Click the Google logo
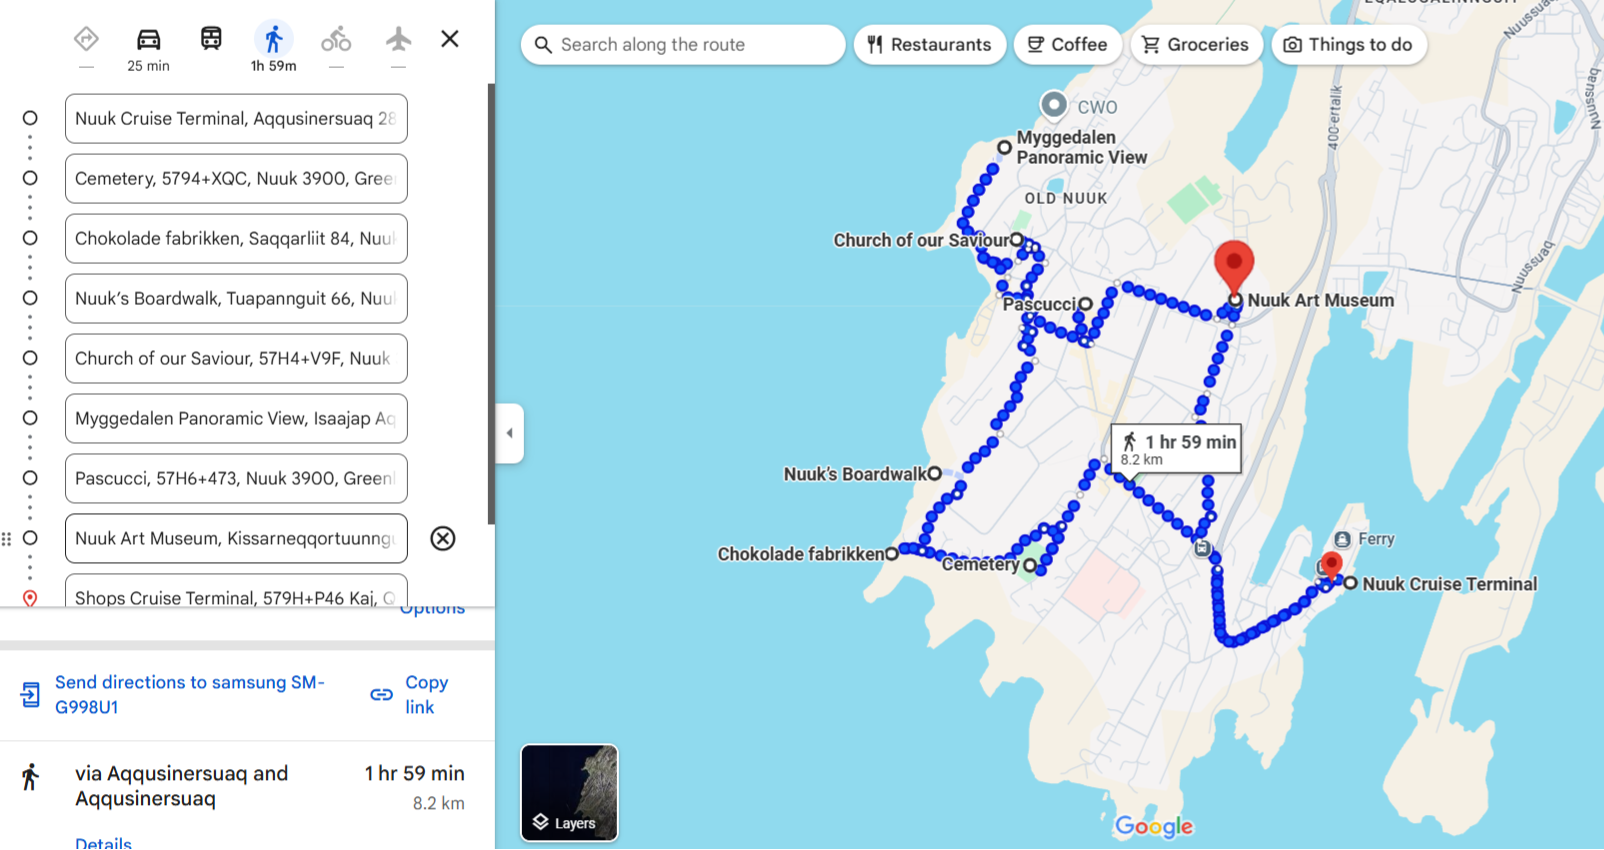Image resolution: width=1604 pixels, height=850 pixels. (x=1154, y=826)
